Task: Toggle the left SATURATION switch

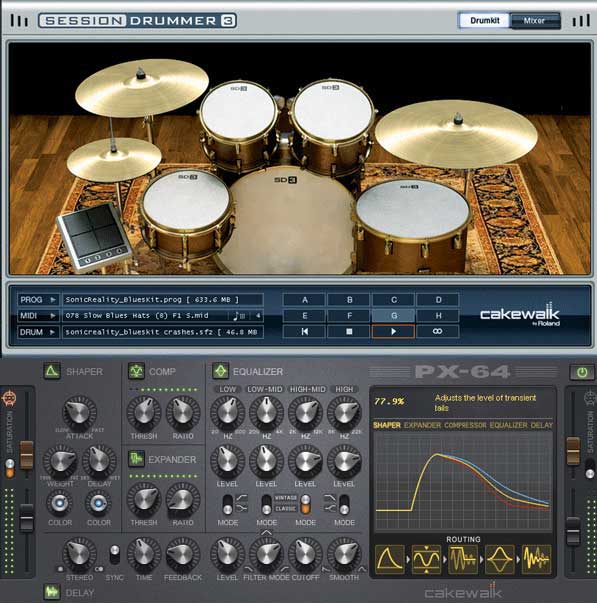Action: click(10, 468)
